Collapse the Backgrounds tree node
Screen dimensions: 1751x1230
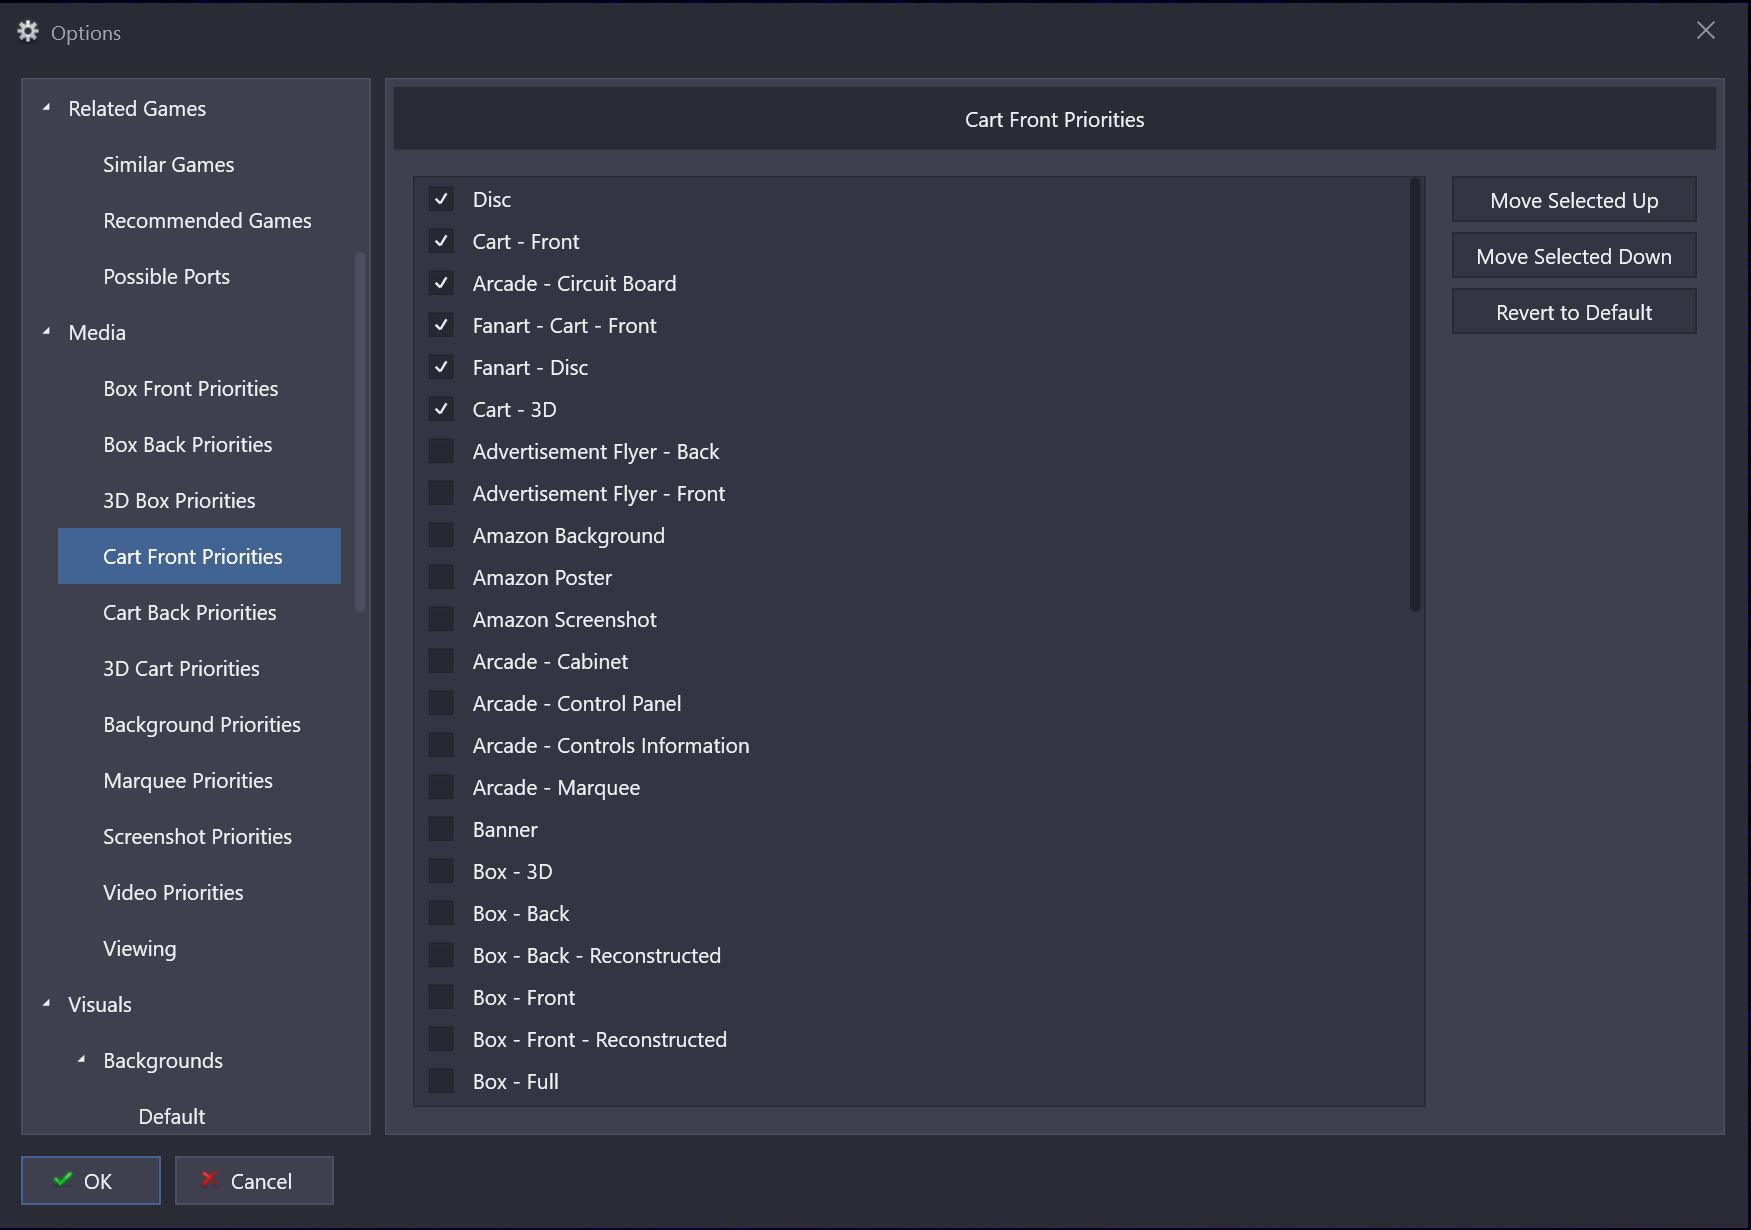(81, 1060)
